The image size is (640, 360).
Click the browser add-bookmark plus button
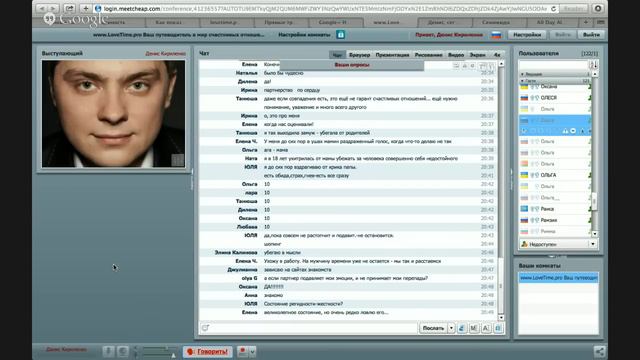coord(85,8)
